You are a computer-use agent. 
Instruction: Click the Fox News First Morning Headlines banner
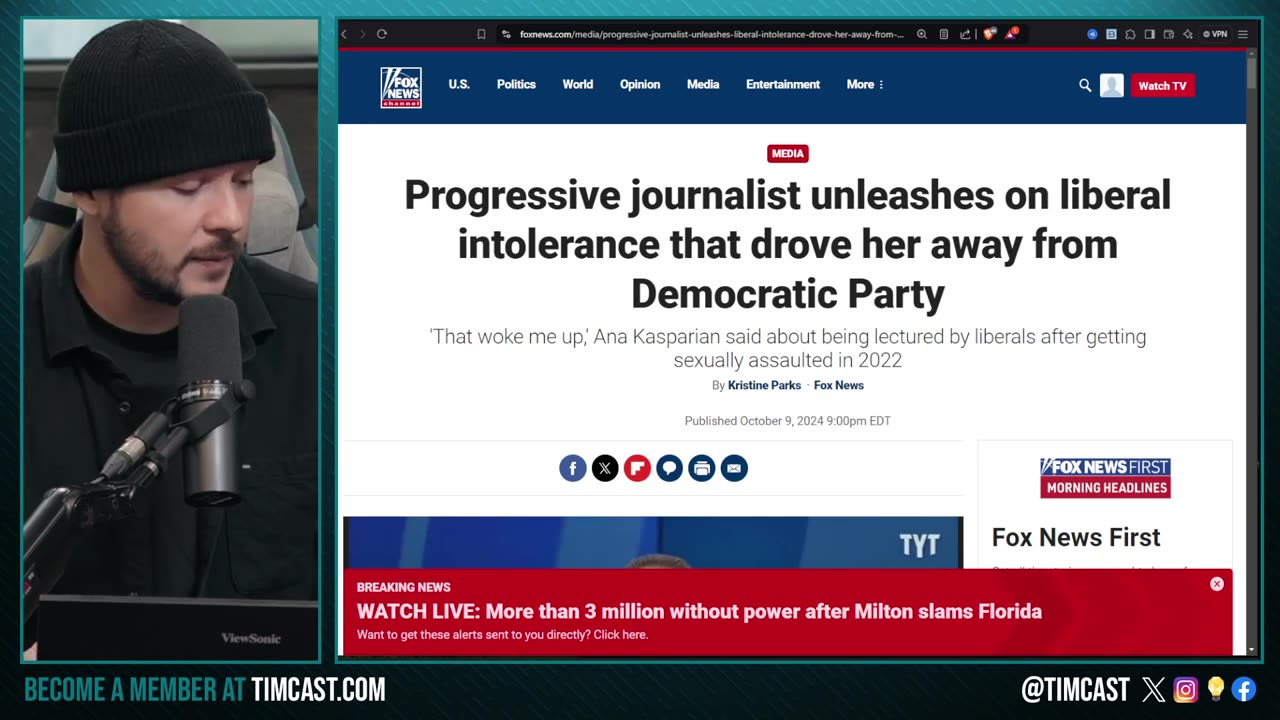(1105, 478)
